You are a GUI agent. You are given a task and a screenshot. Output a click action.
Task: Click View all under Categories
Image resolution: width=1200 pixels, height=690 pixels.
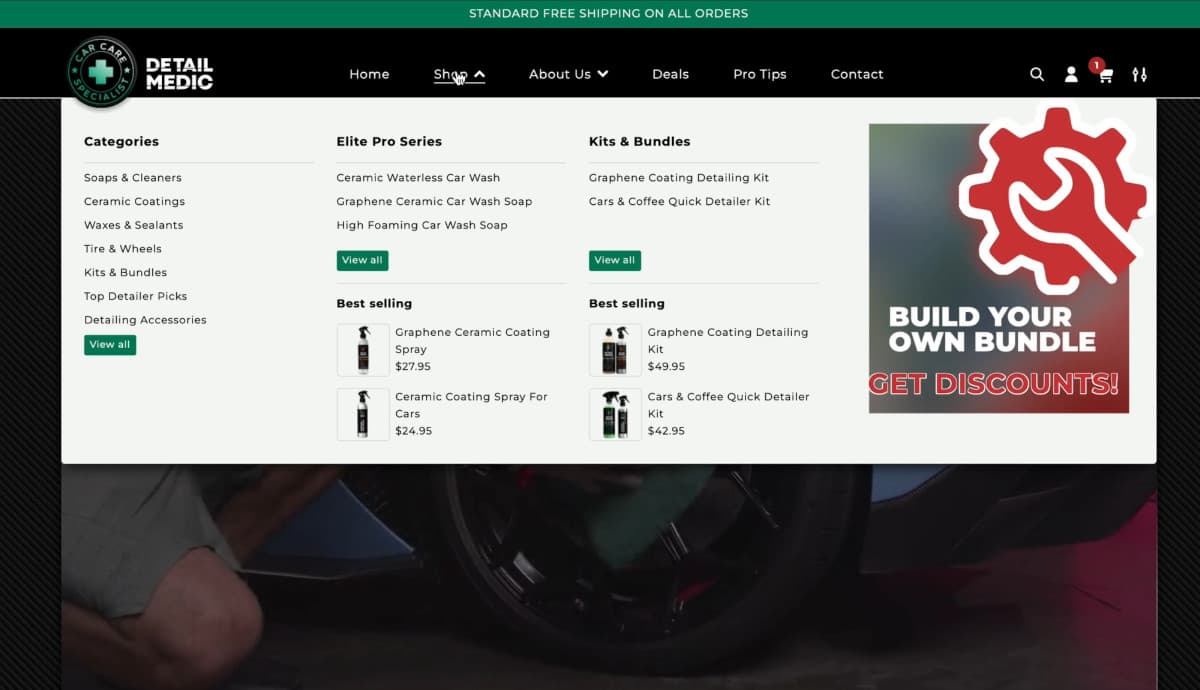110,344
